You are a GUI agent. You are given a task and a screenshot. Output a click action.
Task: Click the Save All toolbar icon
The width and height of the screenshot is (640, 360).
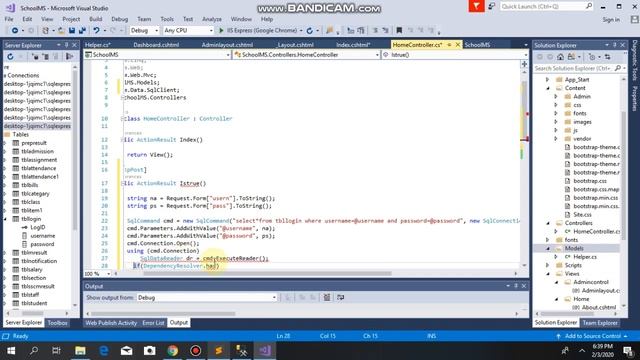click(x=82, y=31)
